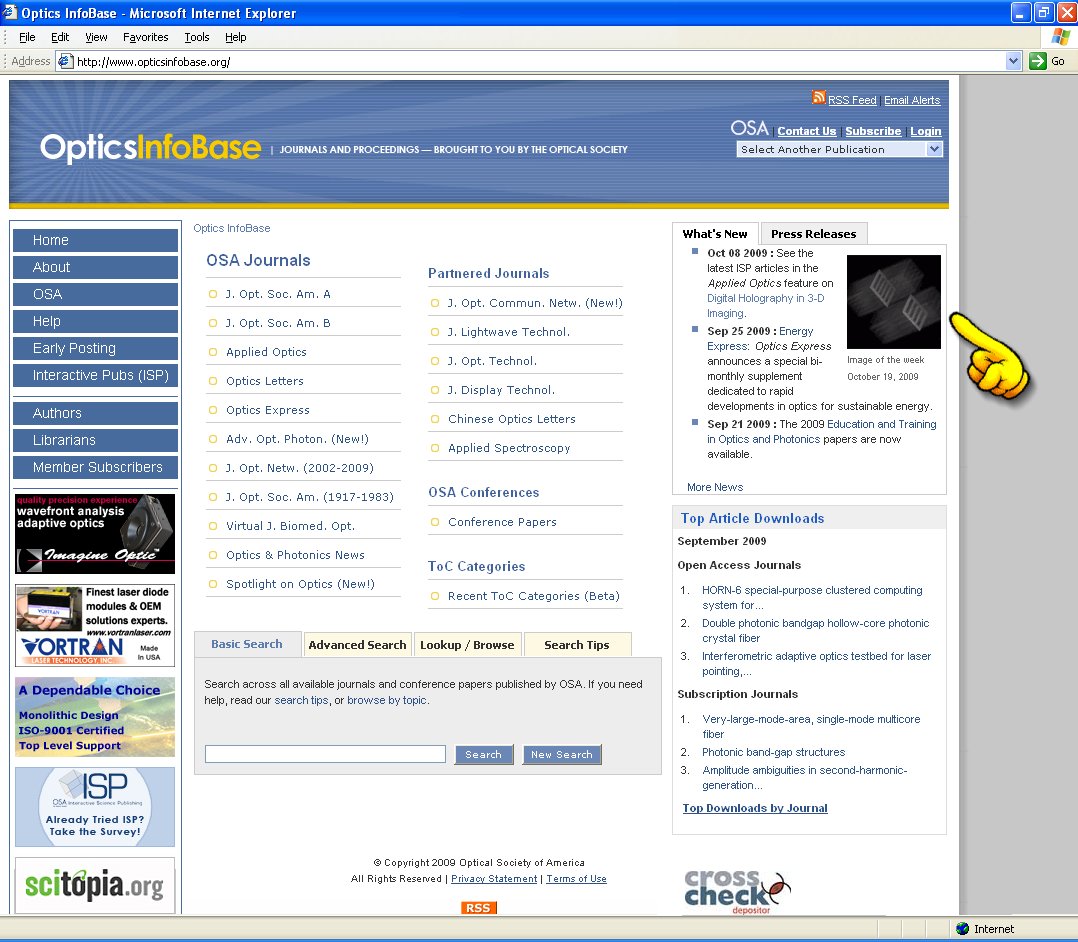Open the Conference Papers link
Viewport: 1078px width, 942px height.
pos(502,522)
